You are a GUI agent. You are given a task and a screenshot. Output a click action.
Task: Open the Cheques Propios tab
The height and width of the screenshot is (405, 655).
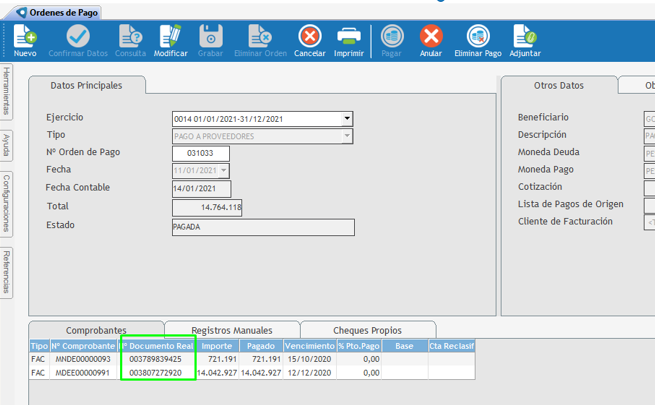(x=369, y=330)
